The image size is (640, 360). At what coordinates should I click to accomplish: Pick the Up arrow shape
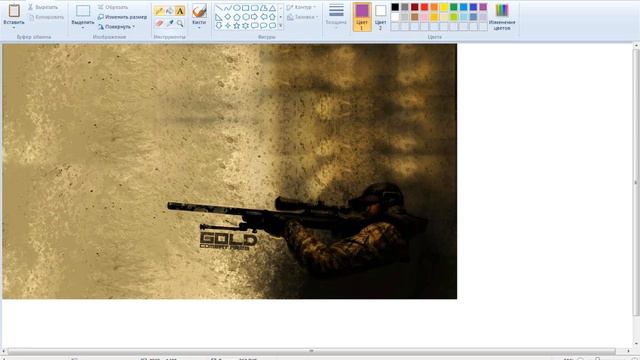272,17
